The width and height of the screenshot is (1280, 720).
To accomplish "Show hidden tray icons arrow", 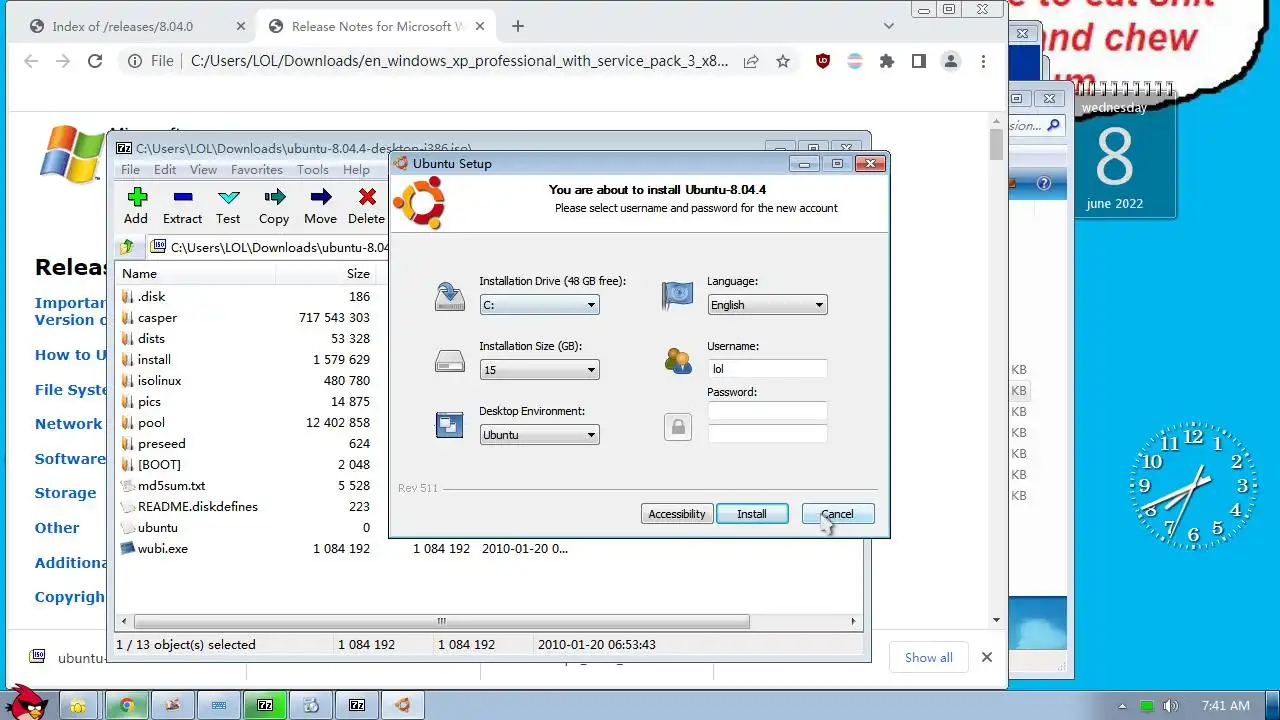I will click(1123, 706).
